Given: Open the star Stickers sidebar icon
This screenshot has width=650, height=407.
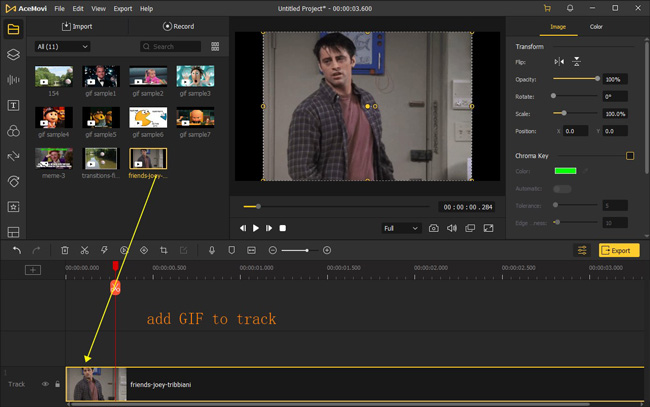Looking at the screenshot, I should point(13,207).
